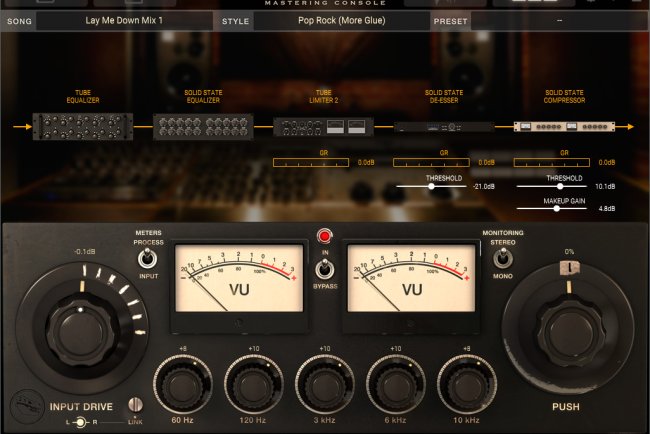650x434 pixels.
Task: Click the STYLE label
Action: (x=235, y=21)
